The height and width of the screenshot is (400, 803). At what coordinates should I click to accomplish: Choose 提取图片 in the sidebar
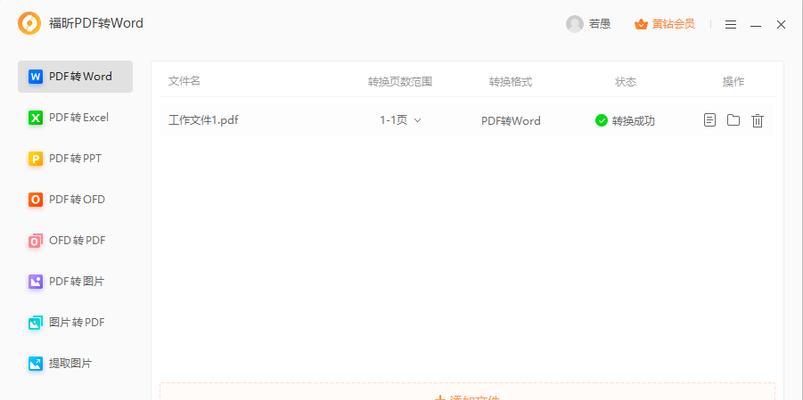75,364
